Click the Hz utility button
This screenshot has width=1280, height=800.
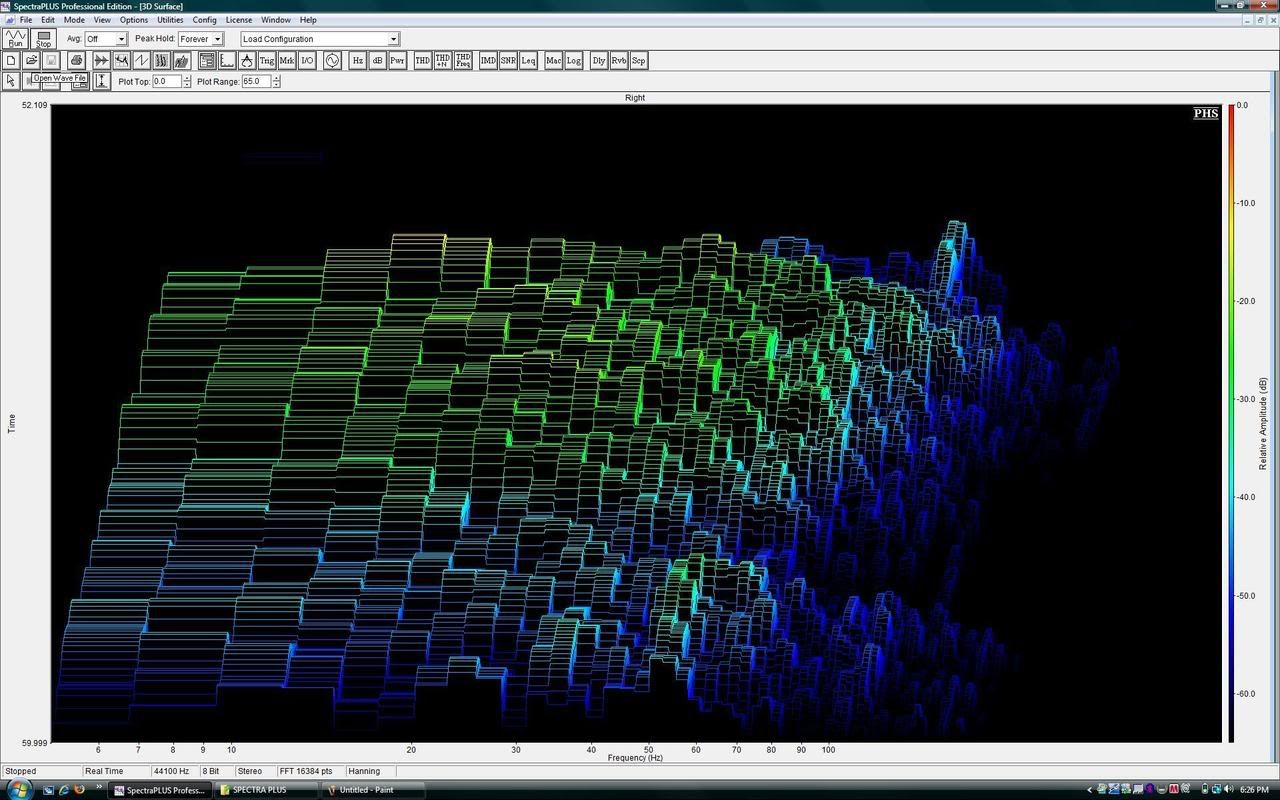[x=357, y=61]
